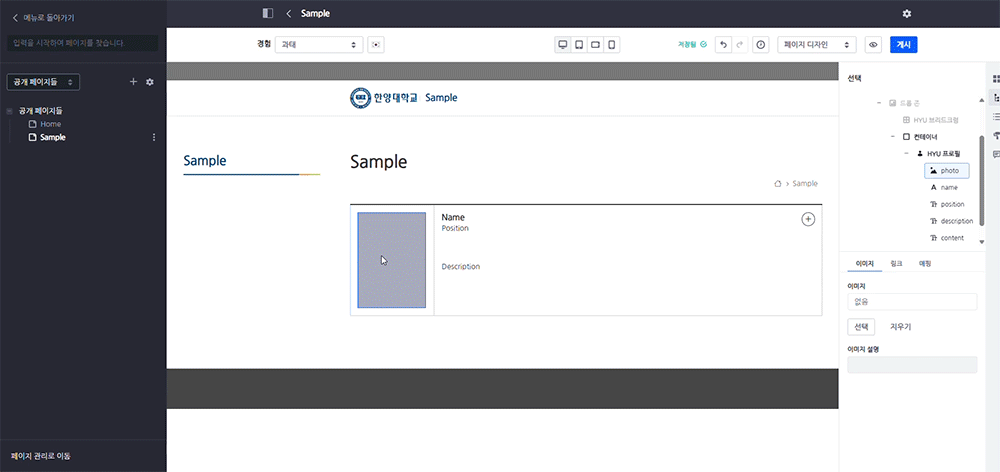Screen dimensions: 1000x472
Task: Click the undo arrow in toolbar
Action: (723, 45)
